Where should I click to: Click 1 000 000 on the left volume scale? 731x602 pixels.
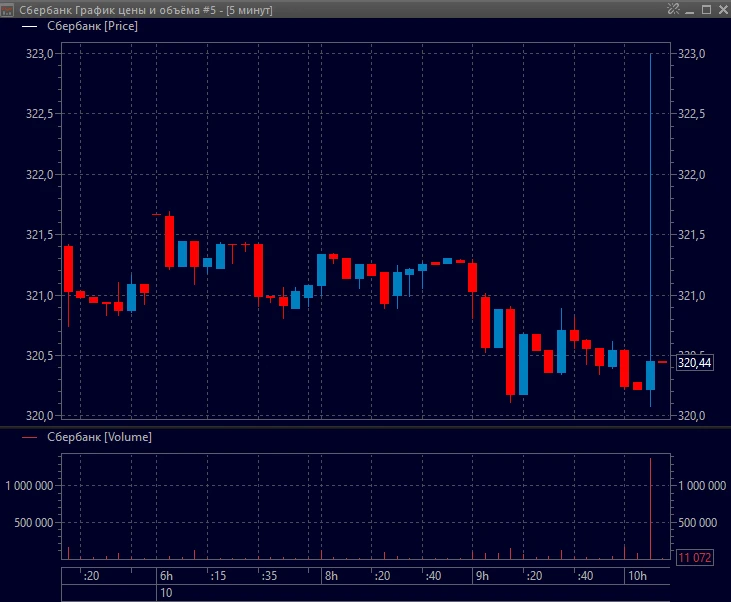point(29,486)
